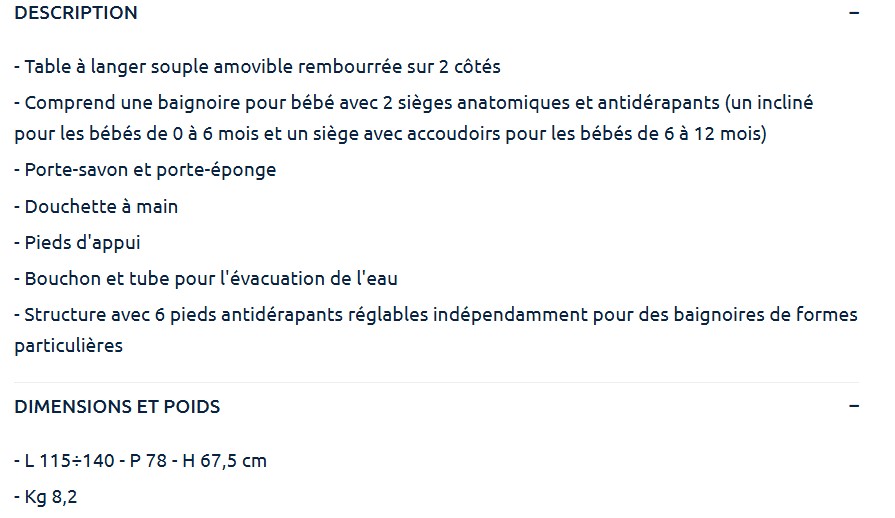Click the 'Kg 8,2' weight line

click(x=50, y=496)
